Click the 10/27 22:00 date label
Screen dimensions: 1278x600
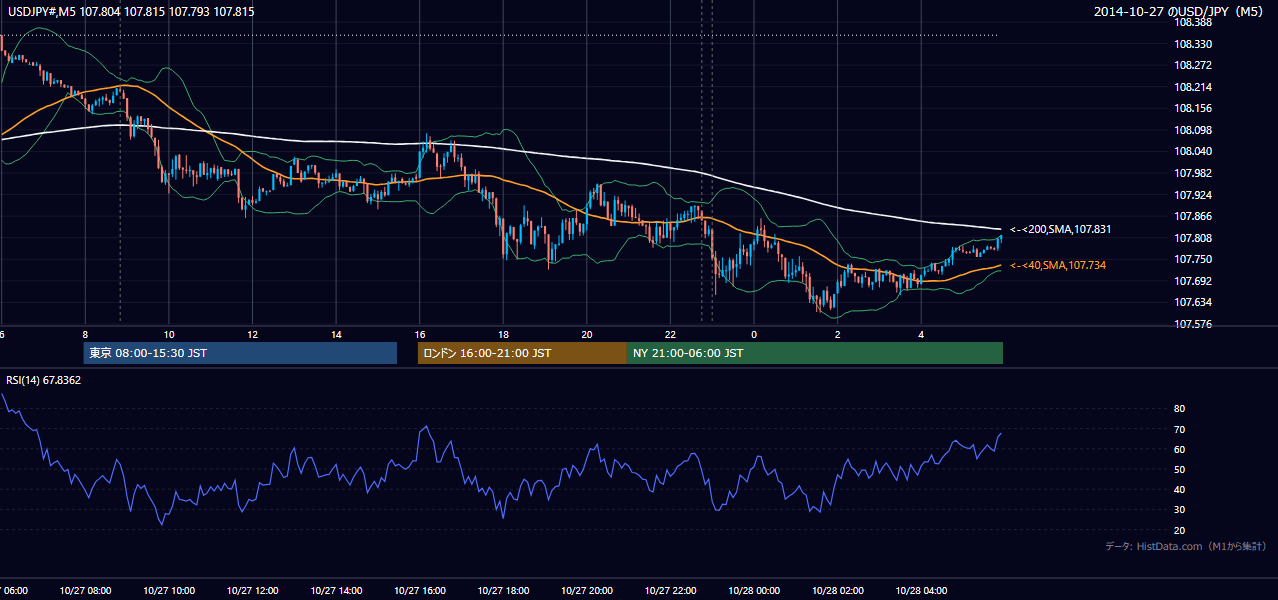pos(670,591)
